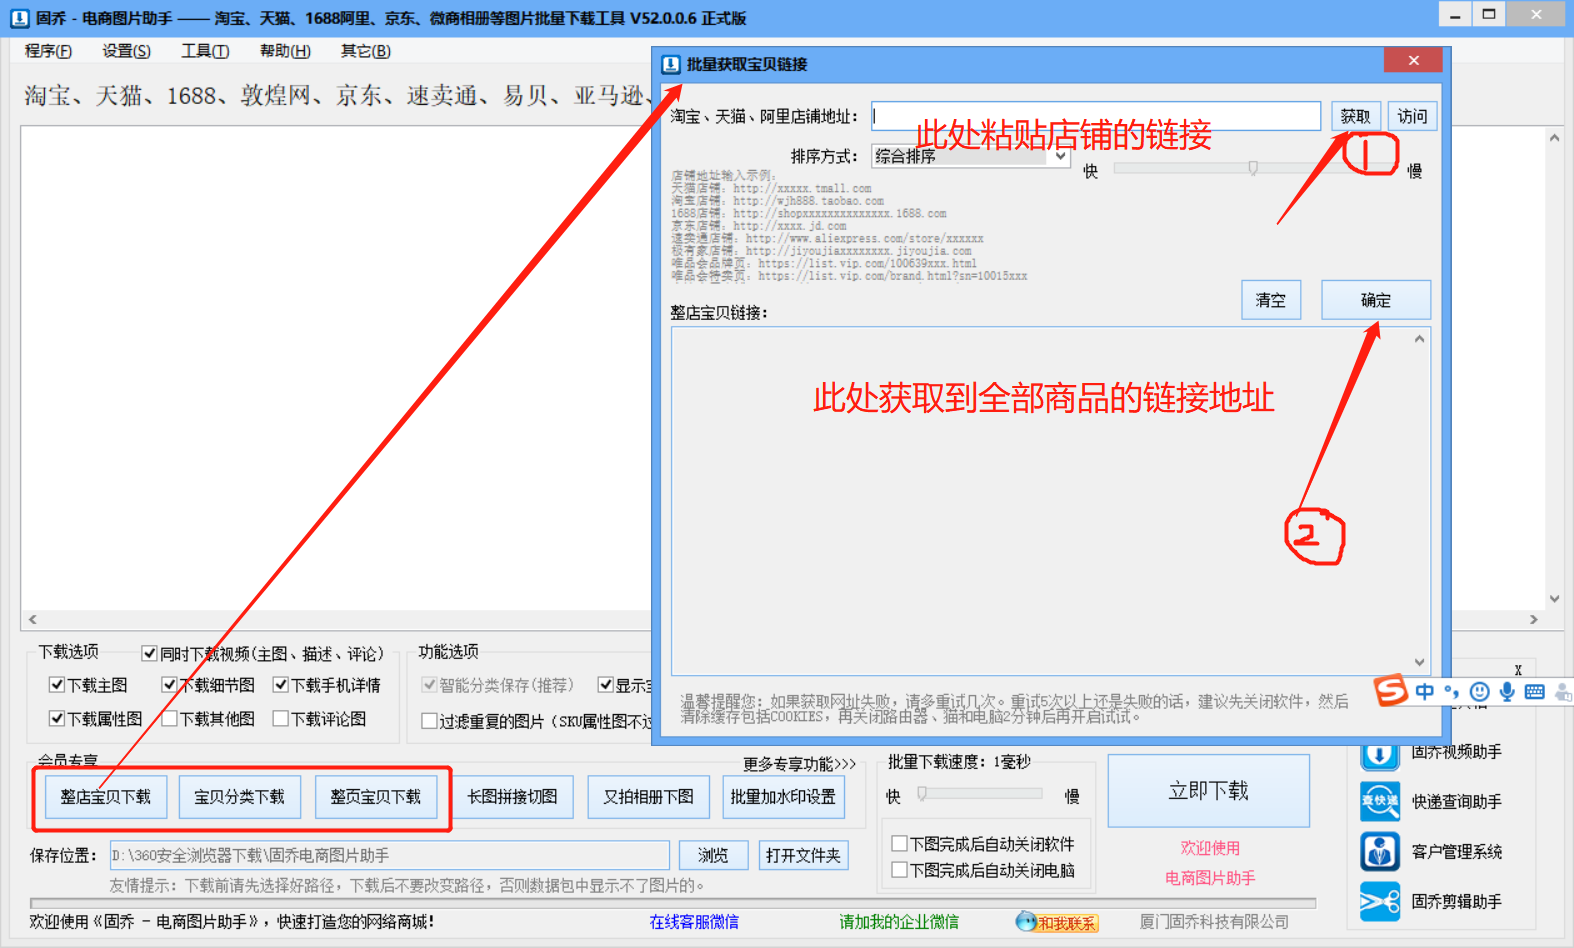Launch the 固乔剪辑助手 scissors icon
Screen dimensions: 1574x948
[1379, 901]
